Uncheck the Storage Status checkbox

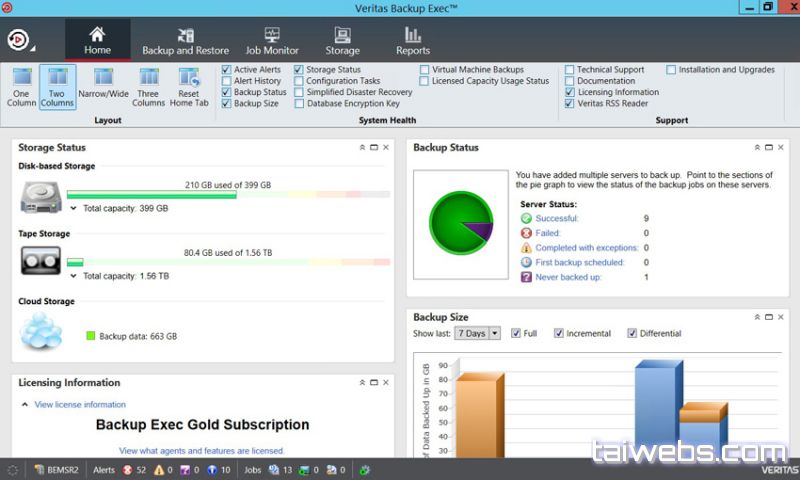(x=299, y=70)
